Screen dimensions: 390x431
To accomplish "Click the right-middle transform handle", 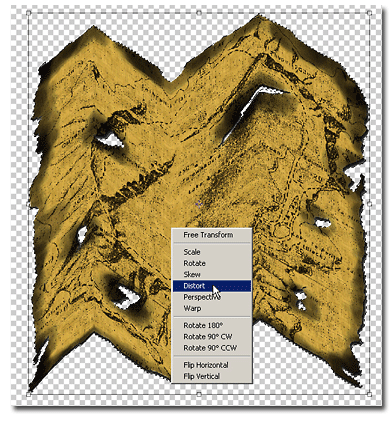I will (x=369, y=204).
